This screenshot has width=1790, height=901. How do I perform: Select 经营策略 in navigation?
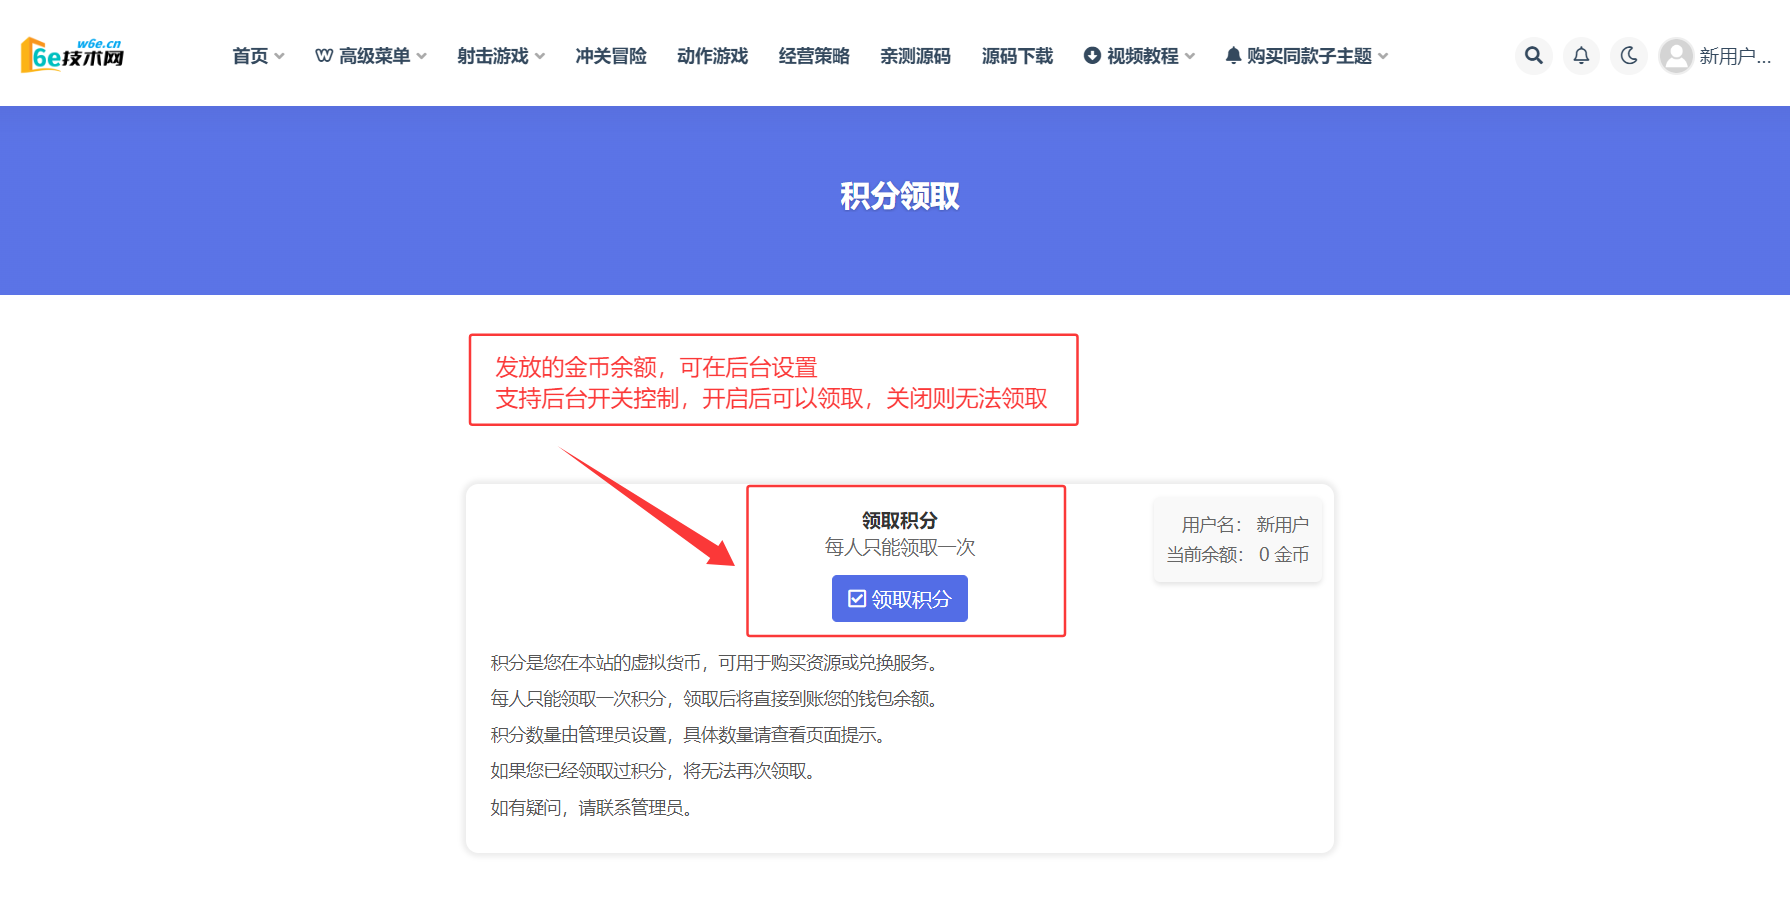(814, 56)
